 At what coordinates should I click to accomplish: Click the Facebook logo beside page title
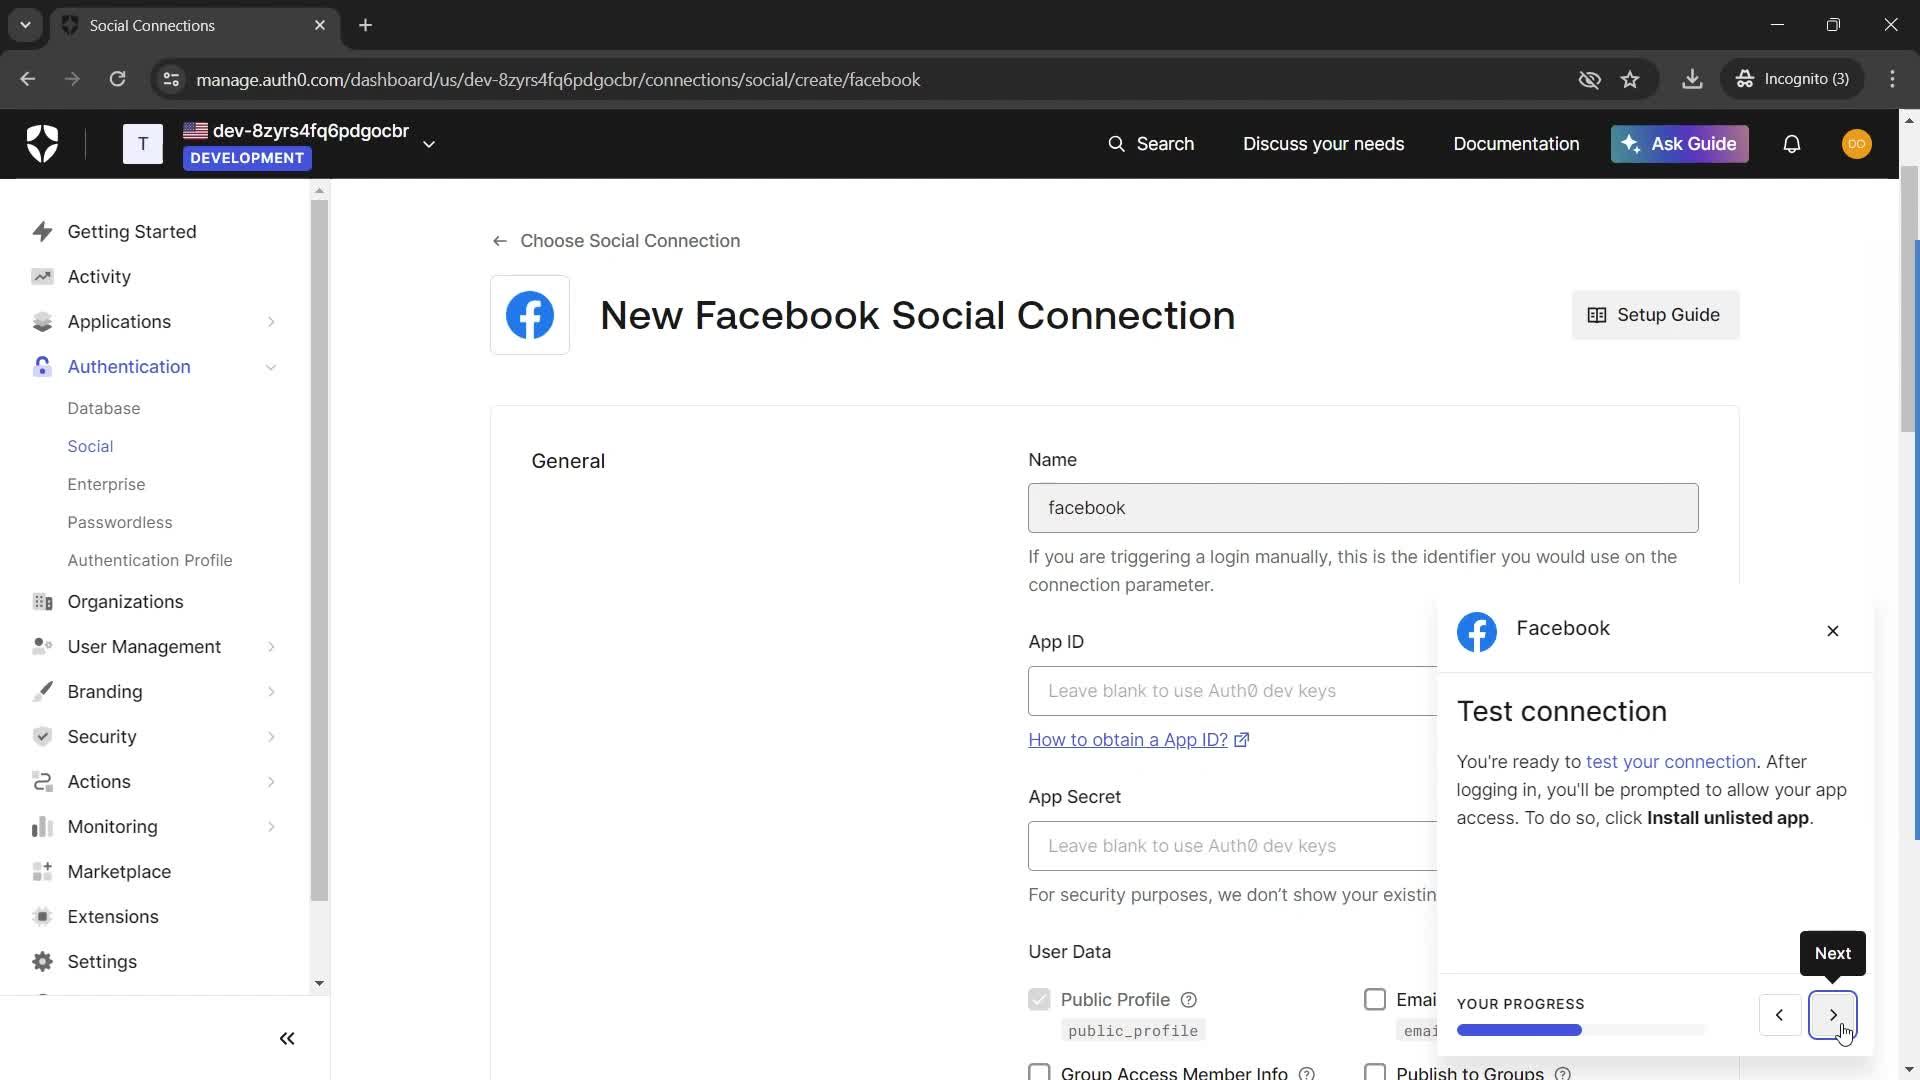pos(530,315)
